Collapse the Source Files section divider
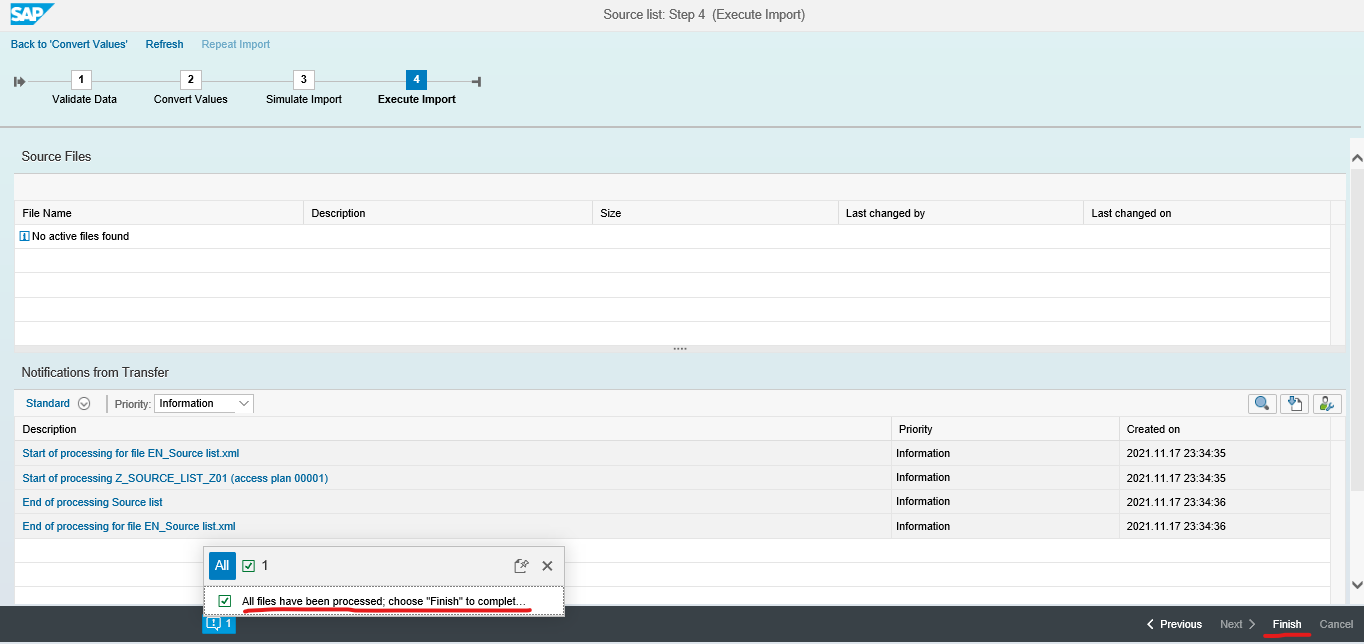 pyautogui.click(x=680, y=347)
